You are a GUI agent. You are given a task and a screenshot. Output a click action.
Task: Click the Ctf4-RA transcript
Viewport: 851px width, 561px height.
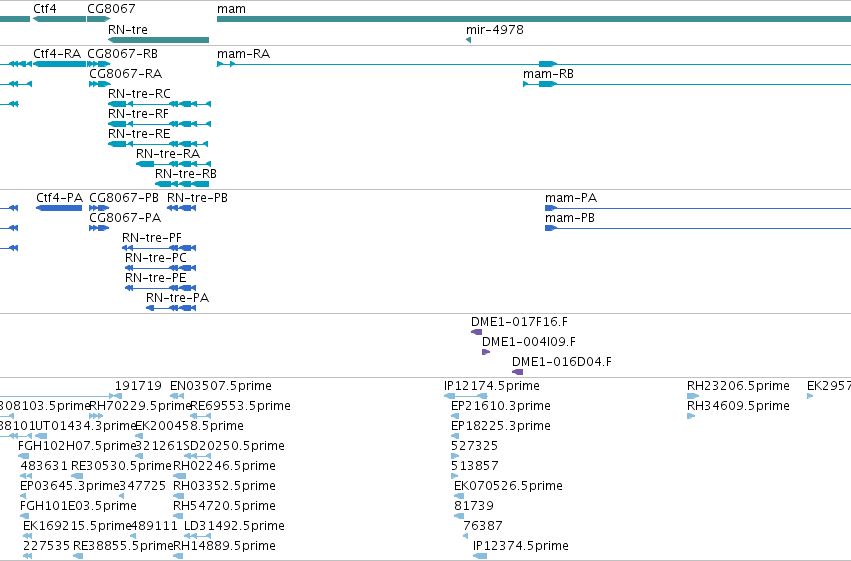pyautogui.click(x=59, y=64)
